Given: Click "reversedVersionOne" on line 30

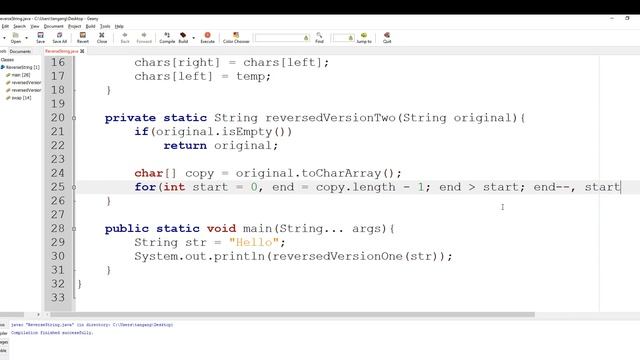Looking at the screenshot, I should pos(338,256).
